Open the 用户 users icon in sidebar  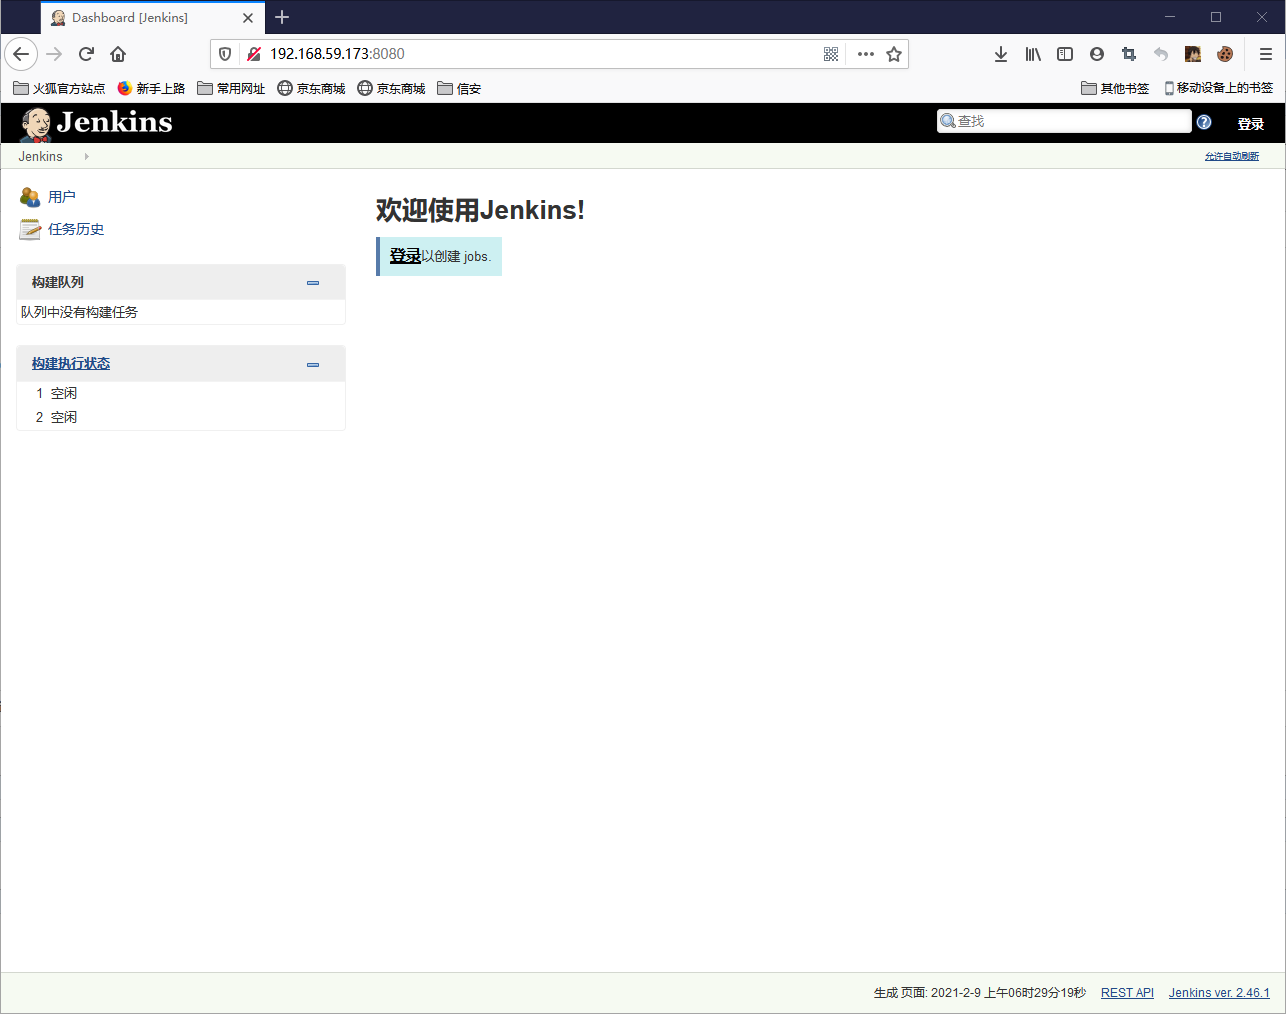pyautogui.click(x=30, y=197)
